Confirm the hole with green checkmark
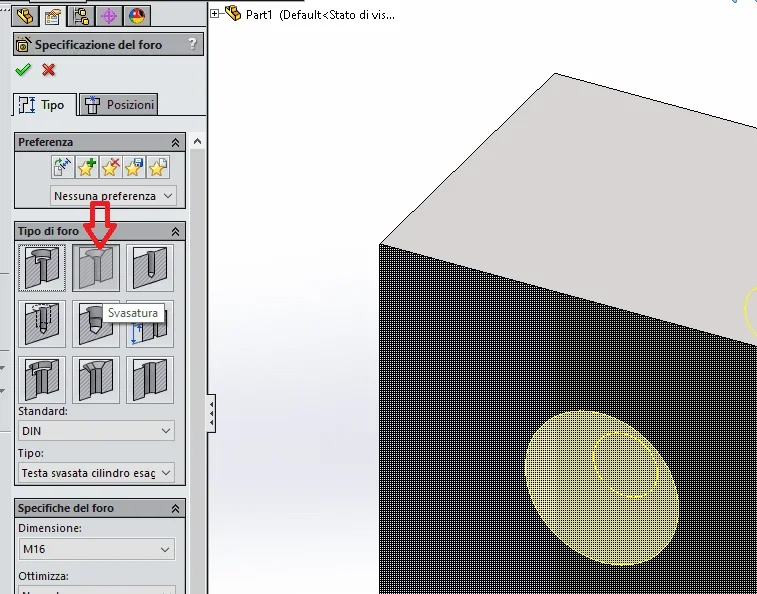The width and height of the screenshot is (757, 594). [23, 70]
